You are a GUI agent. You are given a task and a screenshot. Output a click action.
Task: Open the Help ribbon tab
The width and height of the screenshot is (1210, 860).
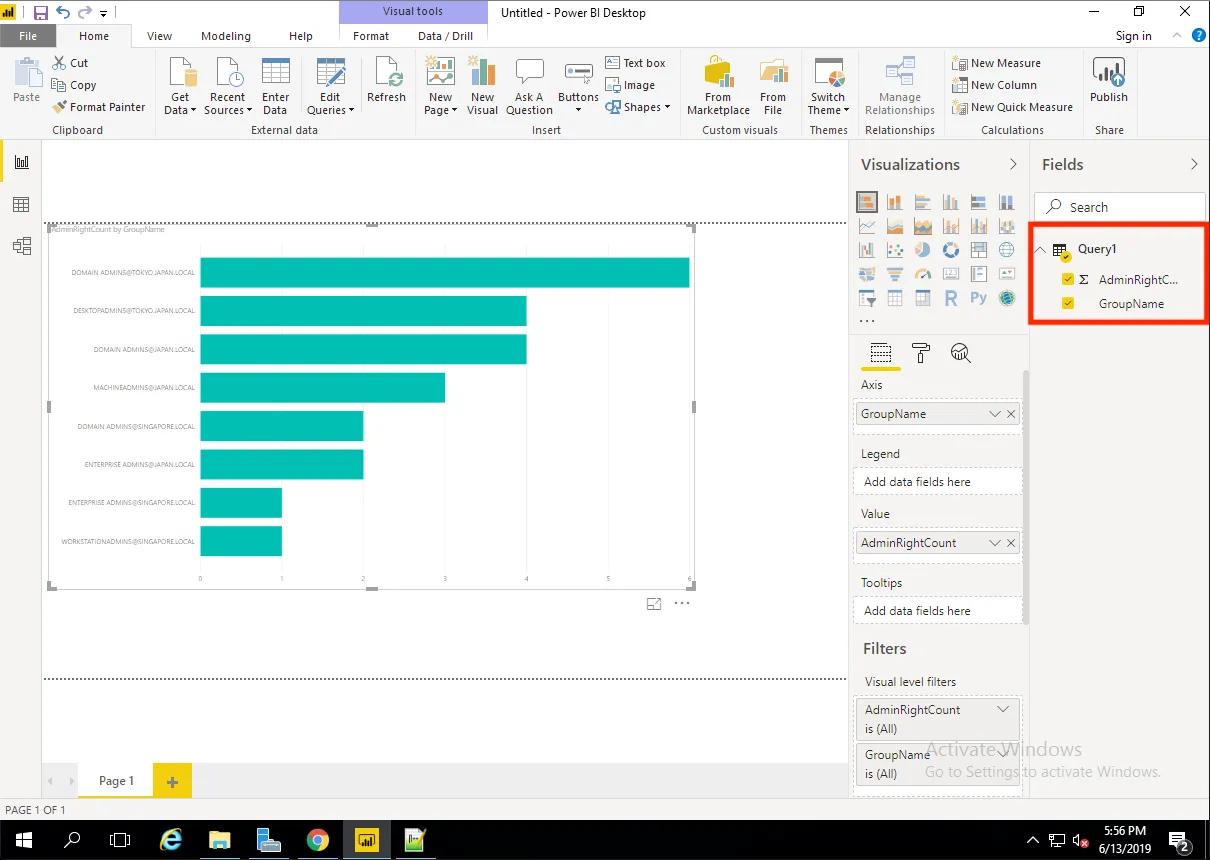pyautogui.click(x=301, y=36)
